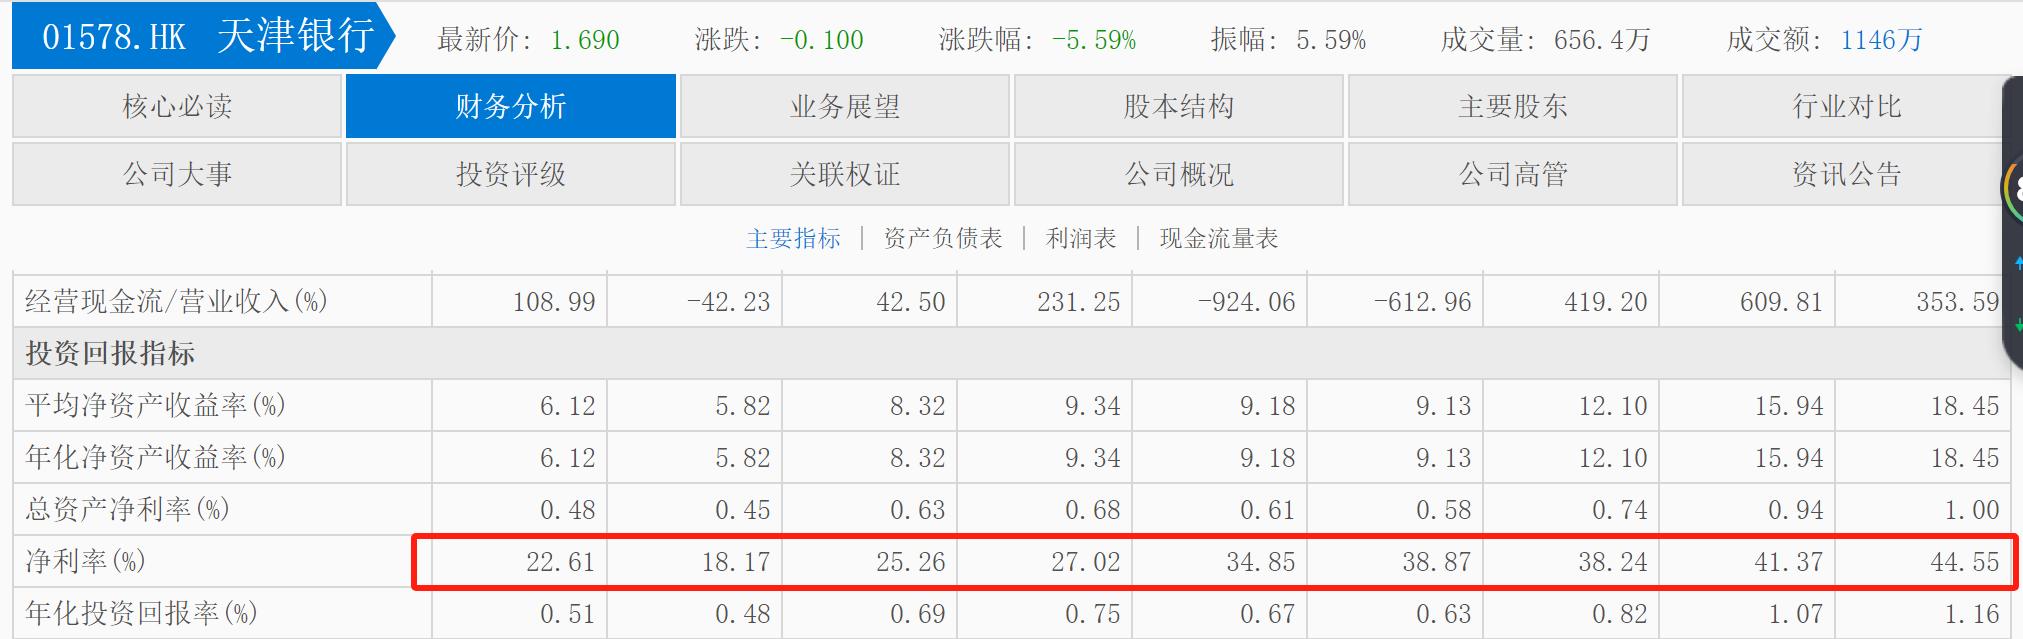Open the 现金流量表 link

point(1218,238)
